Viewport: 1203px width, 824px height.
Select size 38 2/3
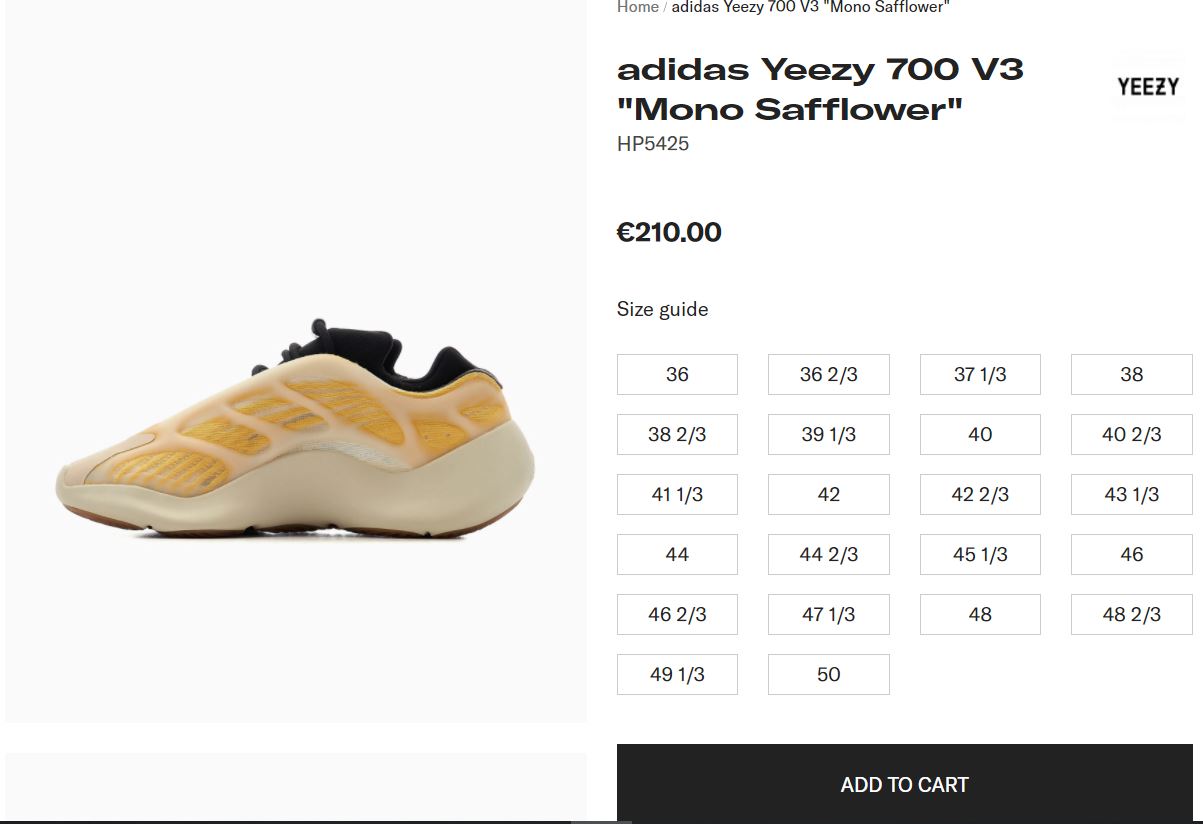677,434
